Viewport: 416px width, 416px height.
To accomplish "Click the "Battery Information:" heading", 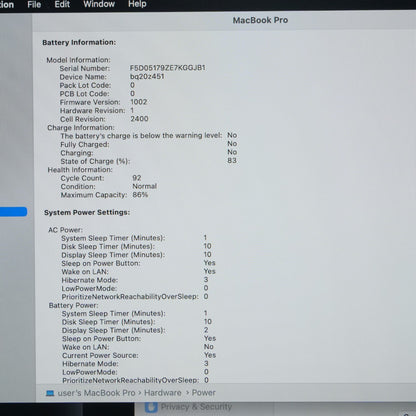I will click(x=79, y=43).
